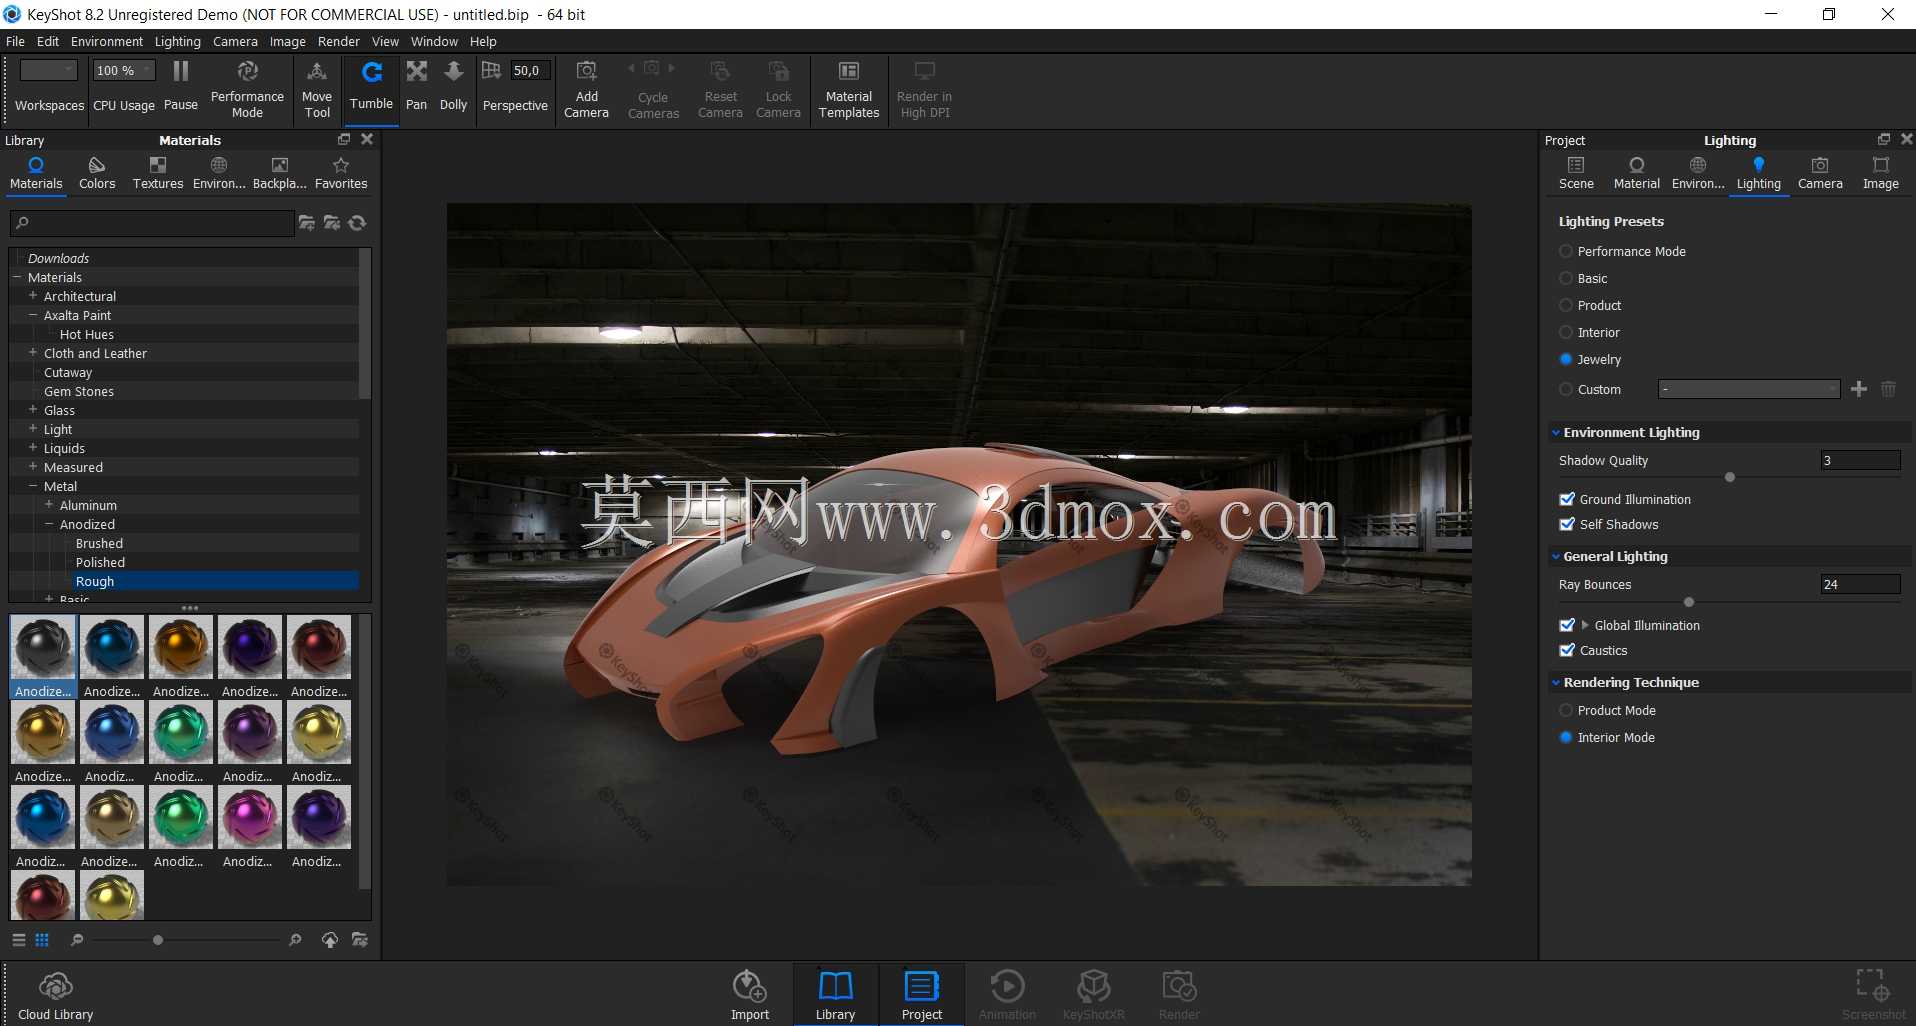Collapse the Environment Lighting section
Image resolution: width=1916 pixels, height=1026 pixels.
click(x=1556, y=433)
